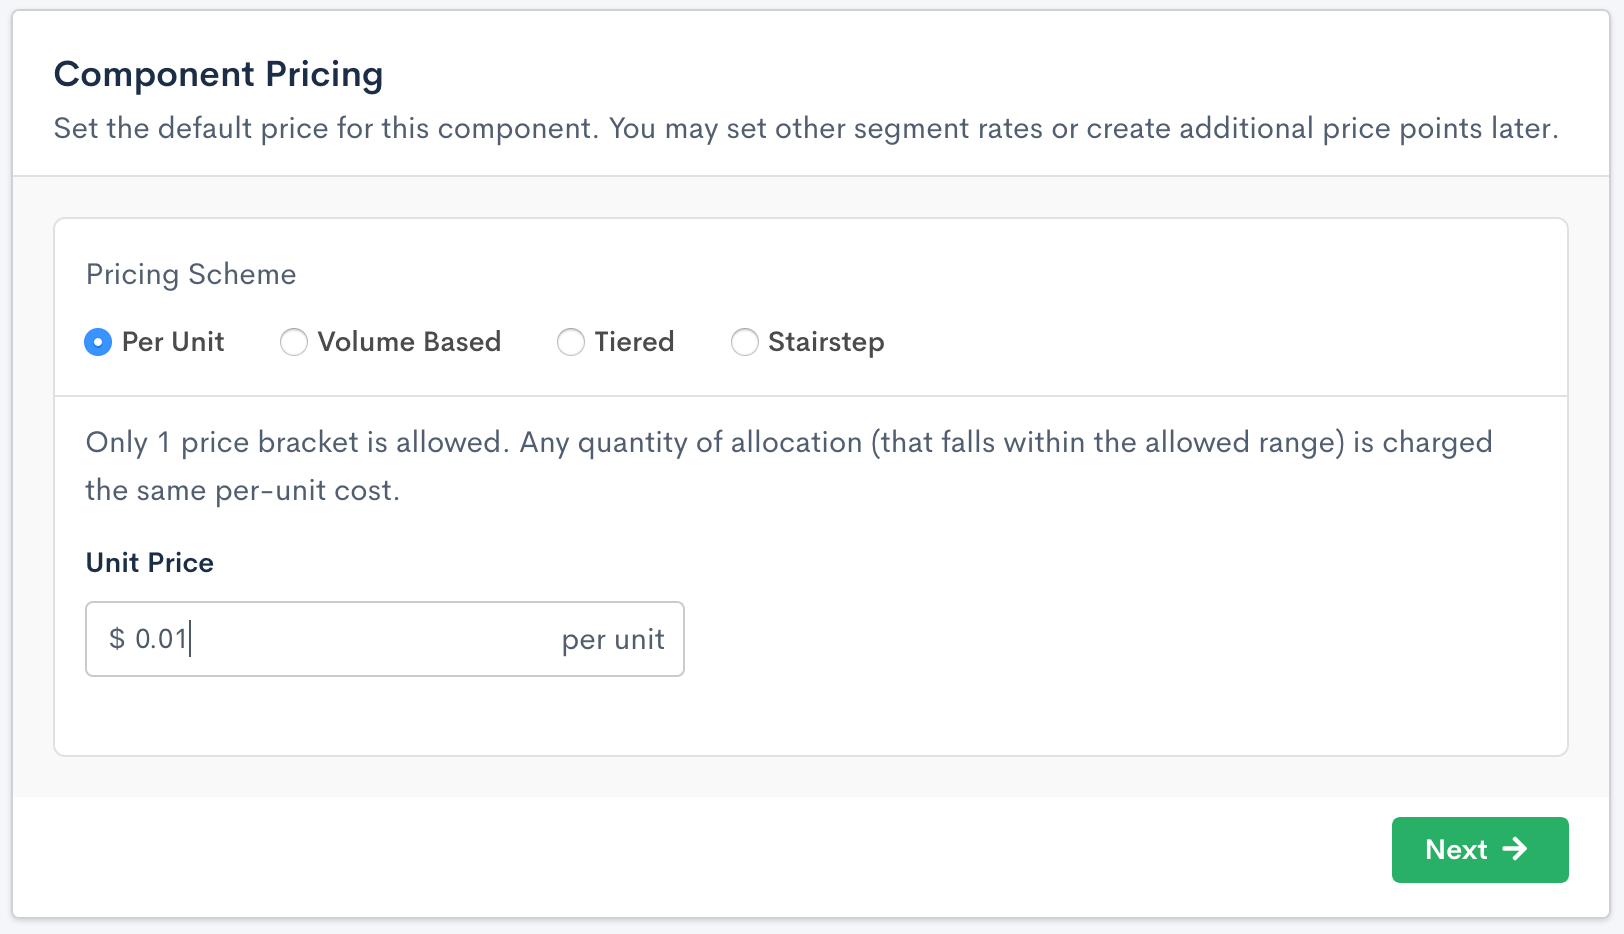The height and width of the screenshot is (934, 1624).
Task: Click the "Pricing Scheme" section label
Action: [191, 274]
